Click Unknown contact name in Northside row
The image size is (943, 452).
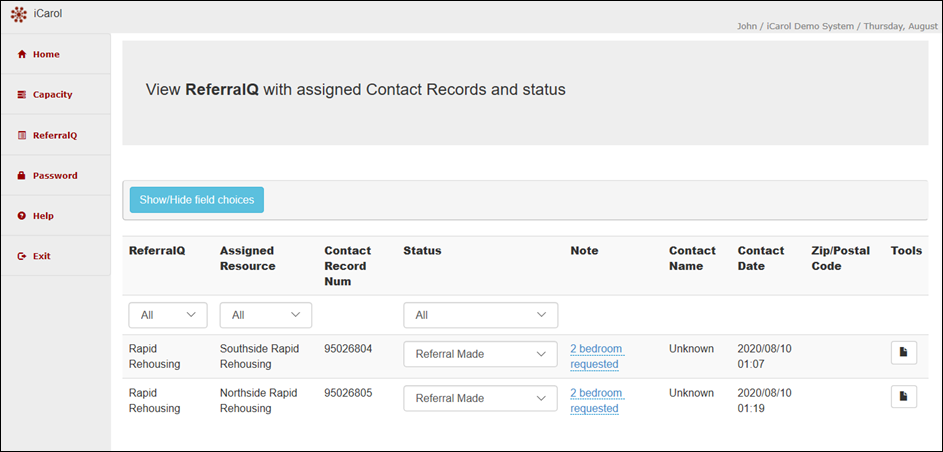[691, 393]
